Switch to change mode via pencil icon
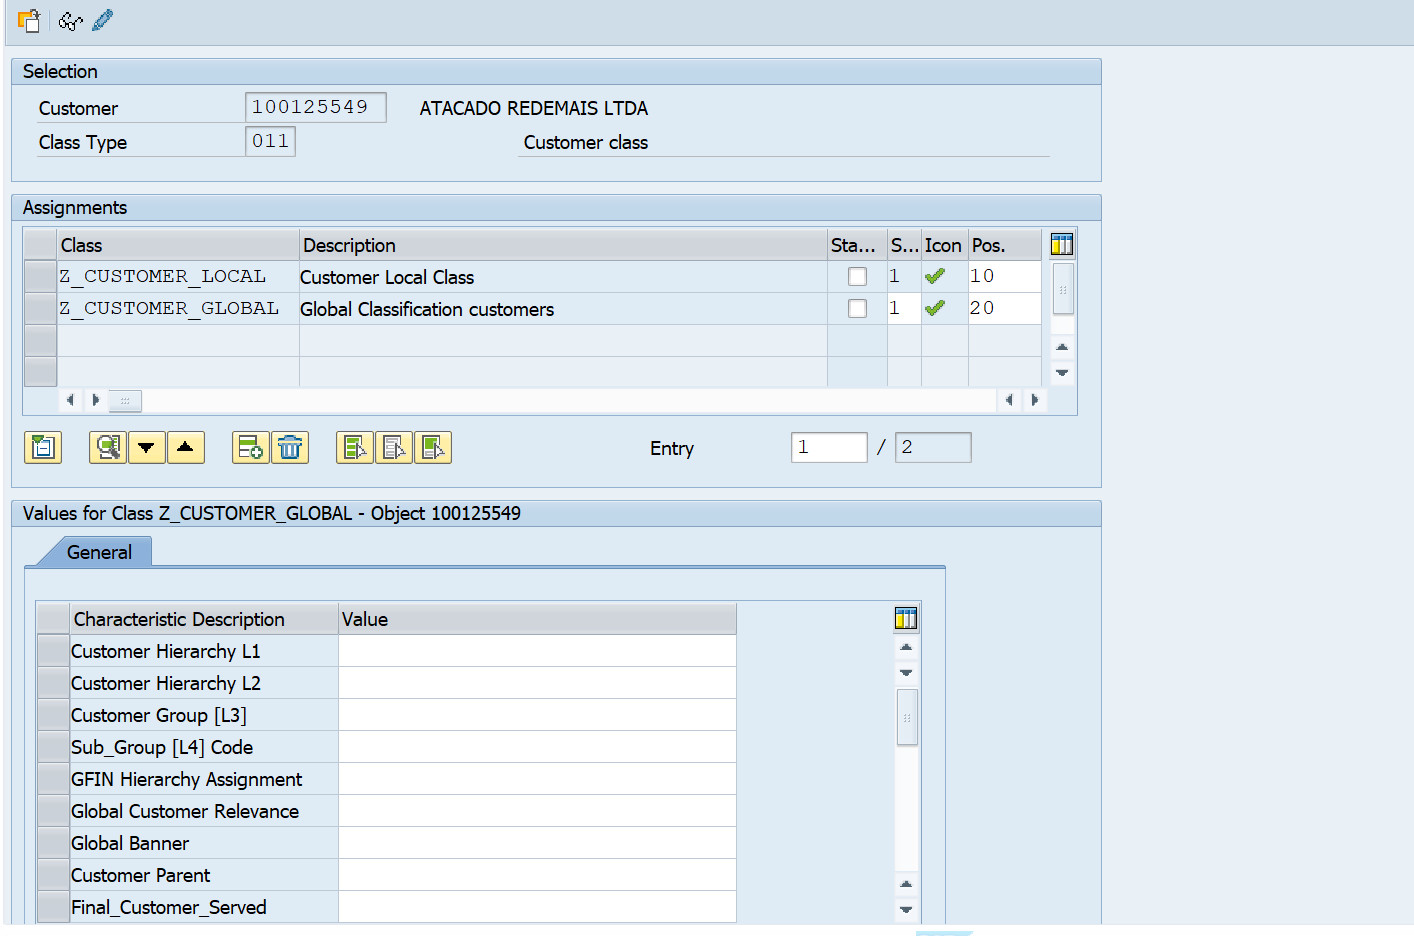This screenshot has width=1414, height=936. pos(102,20)
